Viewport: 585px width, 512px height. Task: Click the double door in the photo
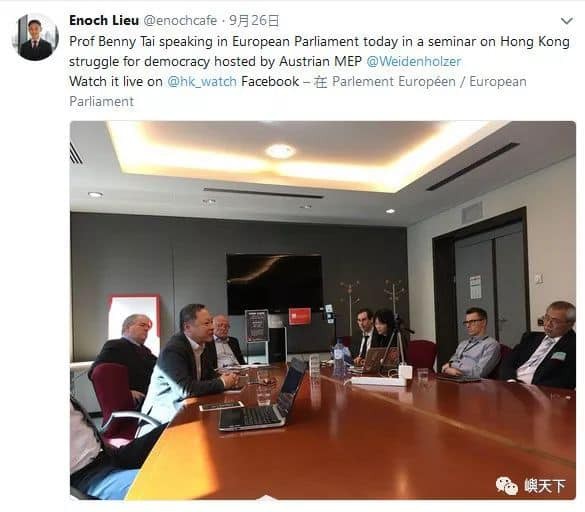(489, 285)
